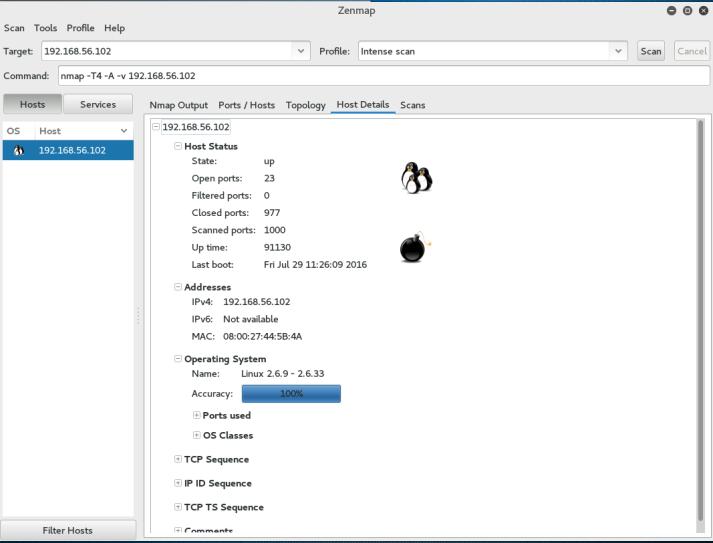Open the Filter Hosts button
This screenshot has width=713, height=543.
[68, 530]
